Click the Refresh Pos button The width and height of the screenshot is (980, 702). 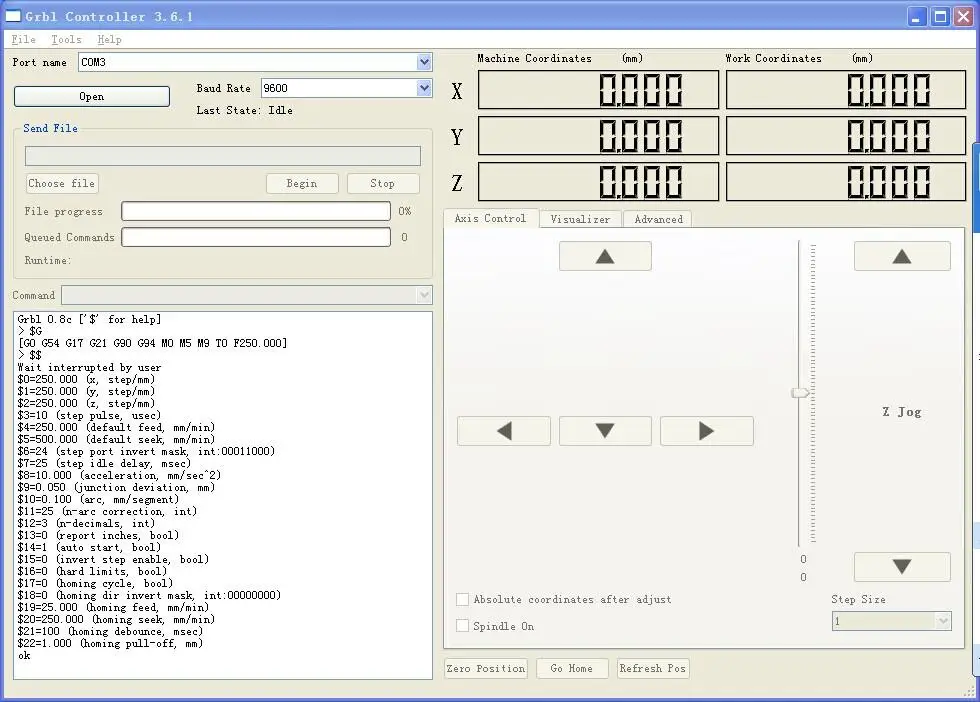652,668
